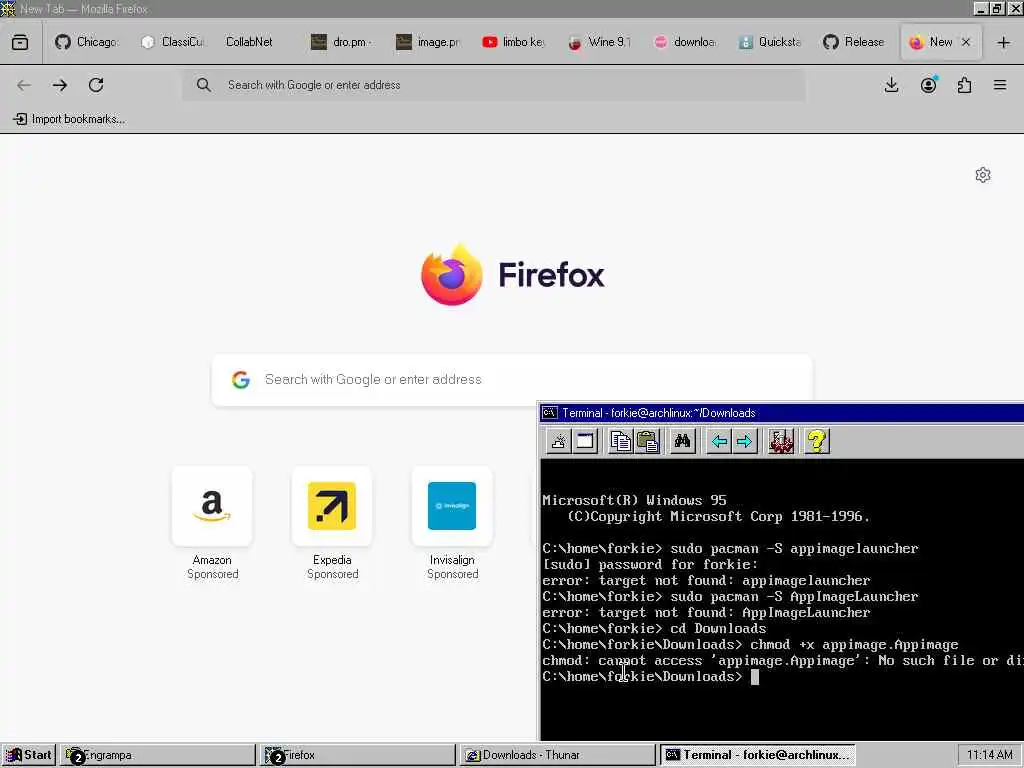The height and width of the screenshot is (768, 1024).
Task: Switch to the dro.pm tab
Action: [342, 42]
